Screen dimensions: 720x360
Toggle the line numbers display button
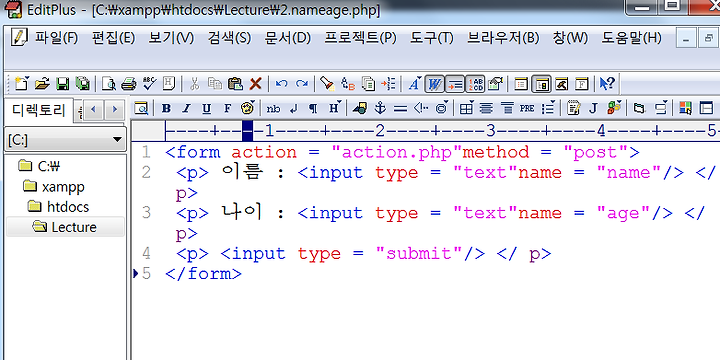coord(475,84)
